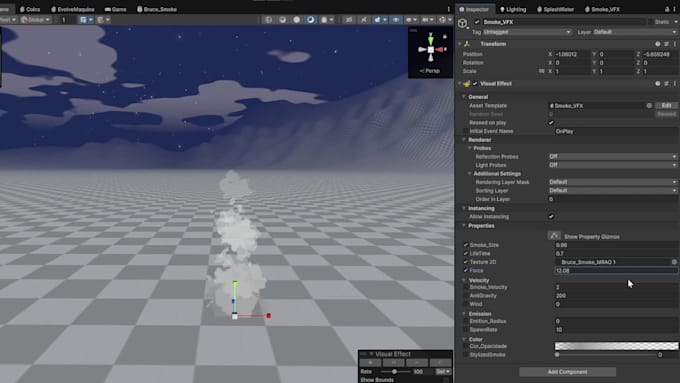
Task: Open the Rendering Layer Mask dropdown
Action: pyautogui.click(x=612, y=182)
